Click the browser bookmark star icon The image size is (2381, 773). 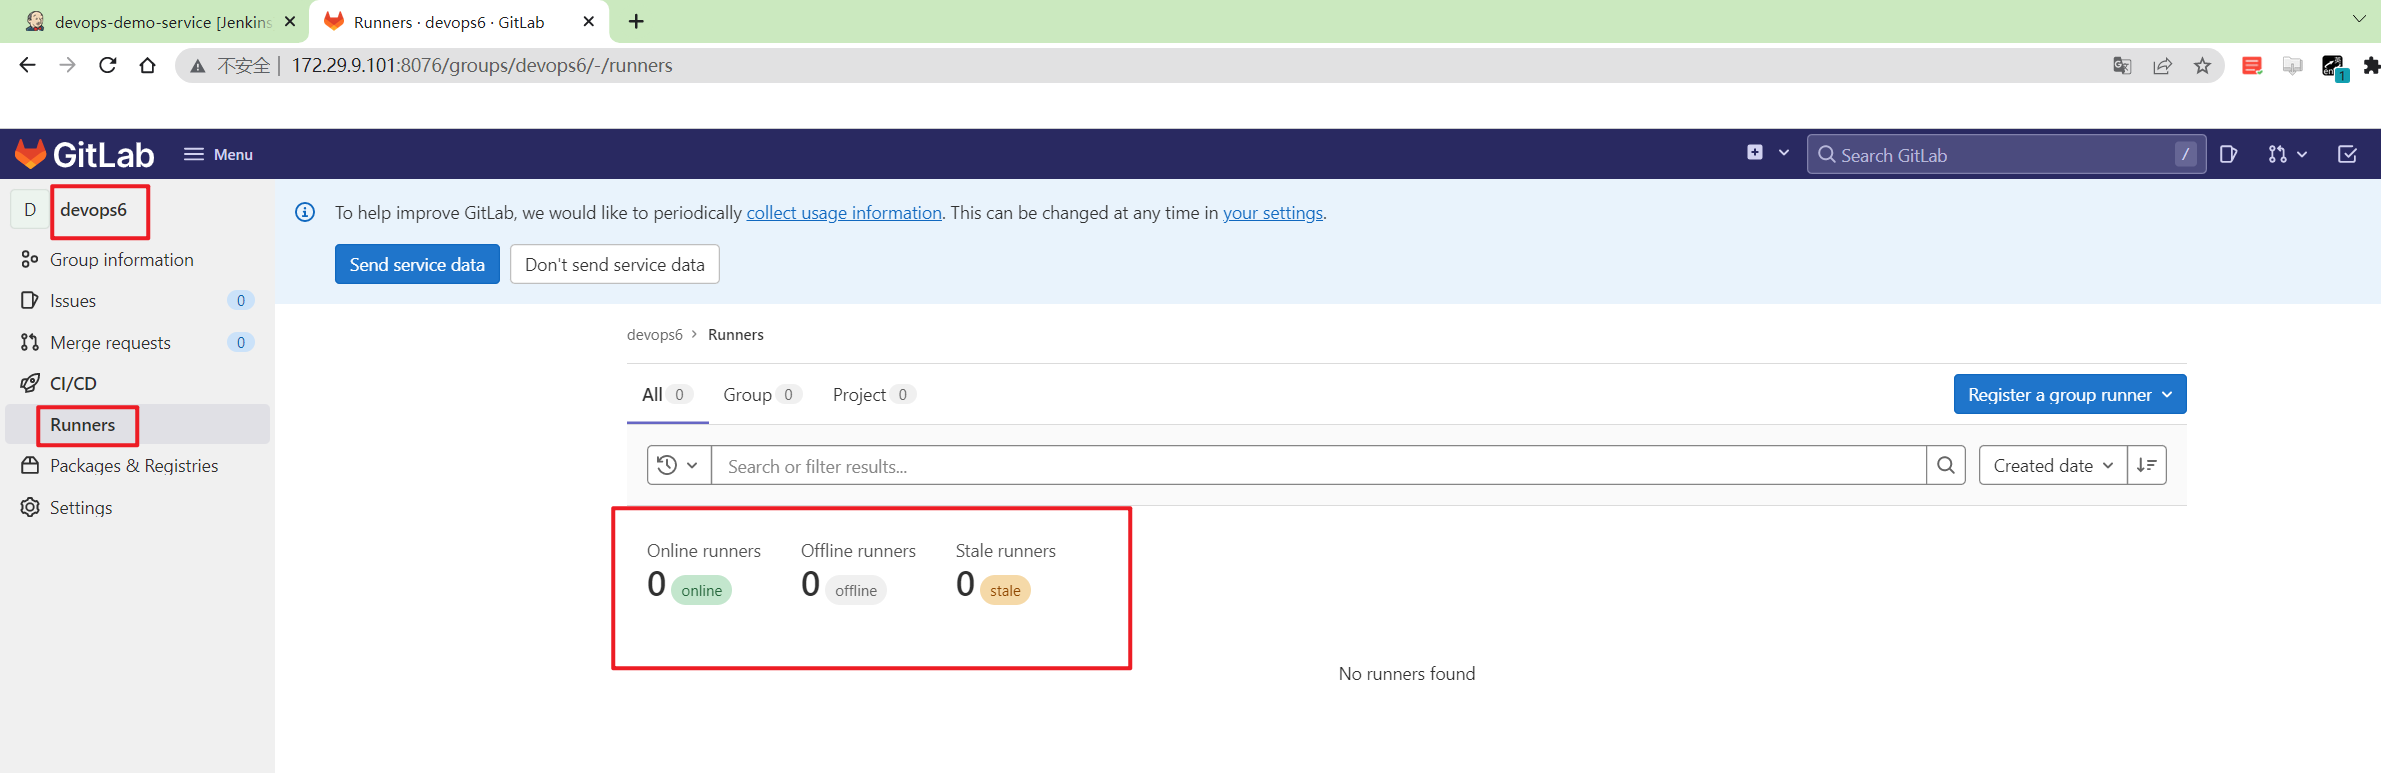(x=2202, y=66)
